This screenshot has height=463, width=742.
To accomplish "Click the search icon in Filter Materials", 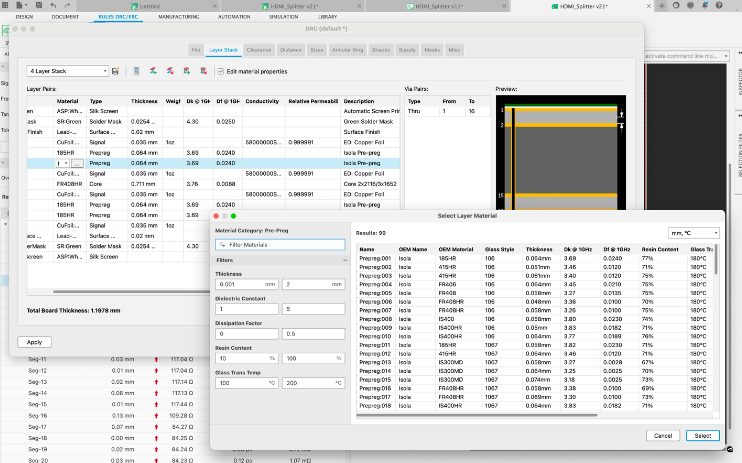I will 224,244.
